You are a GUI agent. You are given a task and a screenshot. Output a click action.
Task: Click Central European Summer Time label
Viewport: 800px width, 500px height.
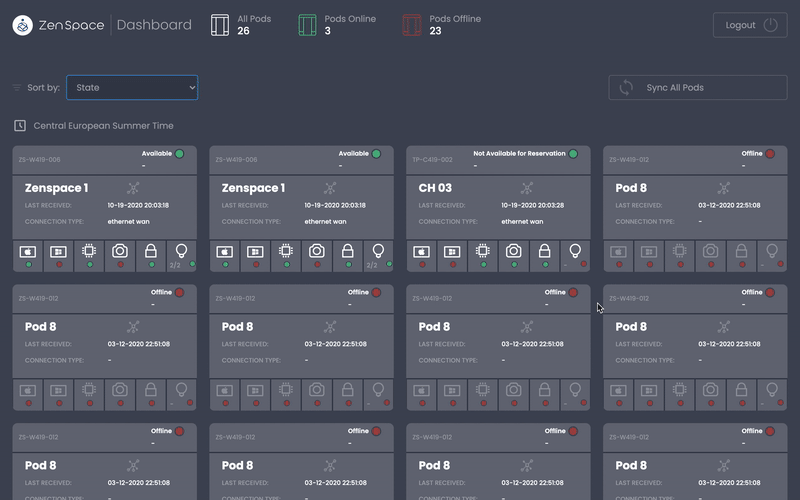(x=104, y=126)
